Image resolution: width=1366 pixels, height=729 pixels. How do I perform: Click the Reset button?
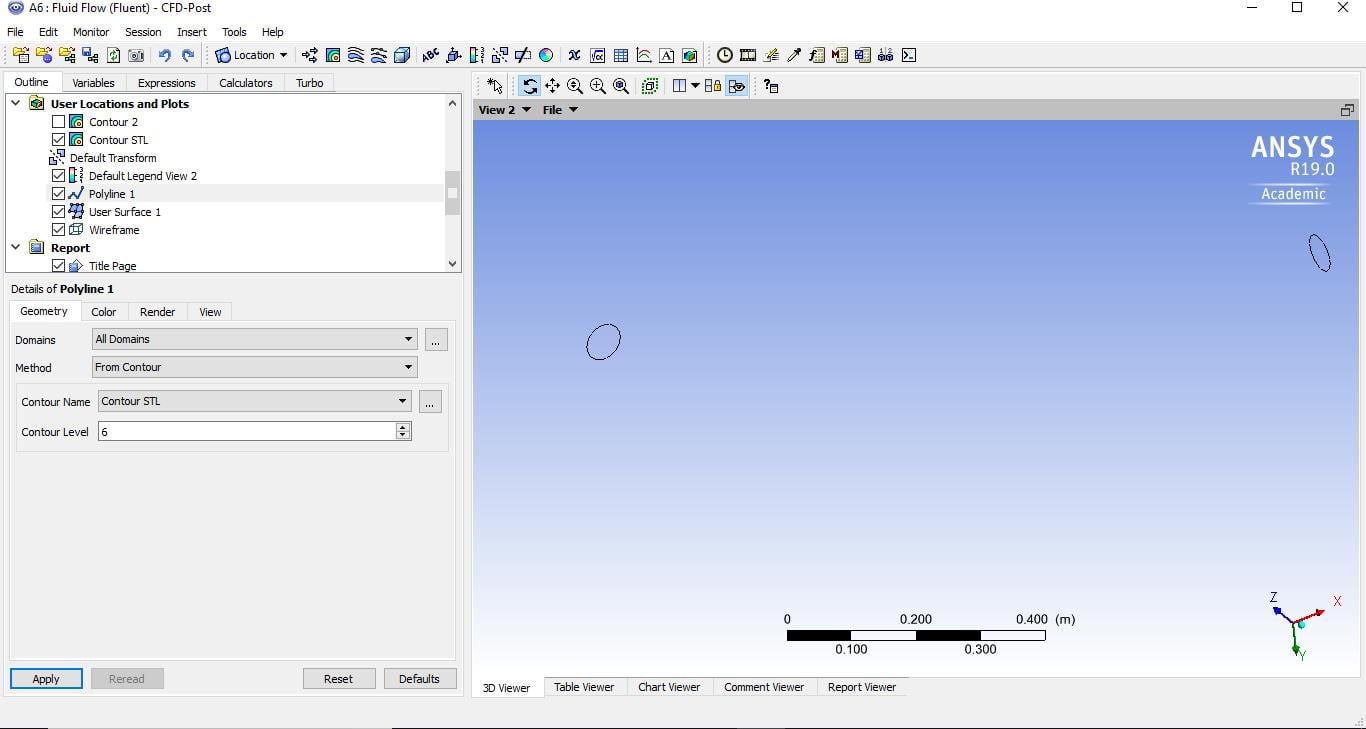(x=339, y=679)
